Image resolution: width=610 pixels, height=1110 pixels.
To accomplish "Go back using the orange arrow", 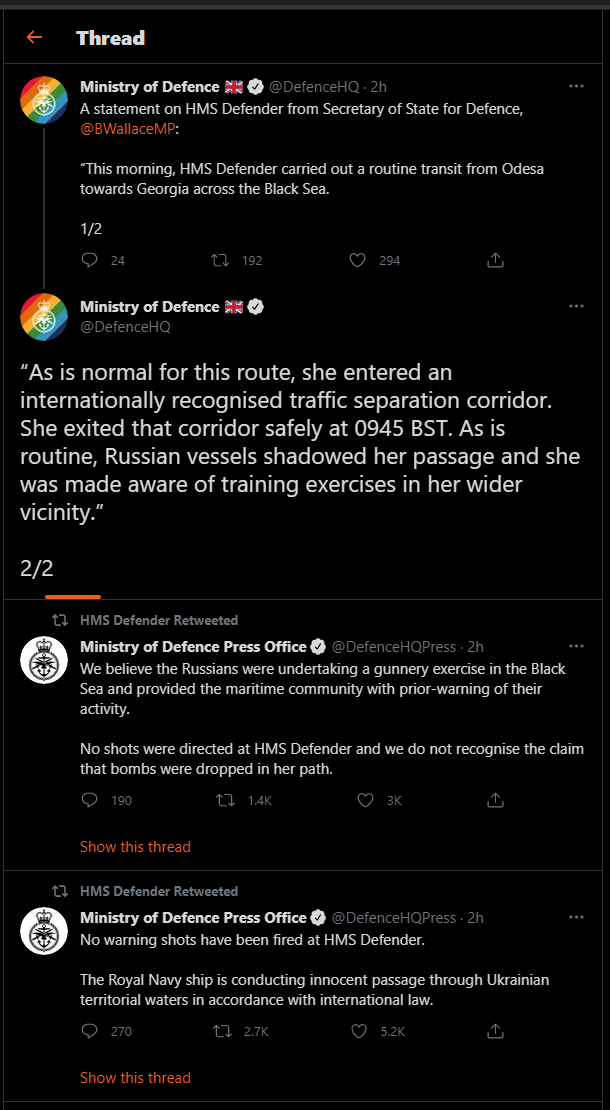I will (x=34, y=38).
